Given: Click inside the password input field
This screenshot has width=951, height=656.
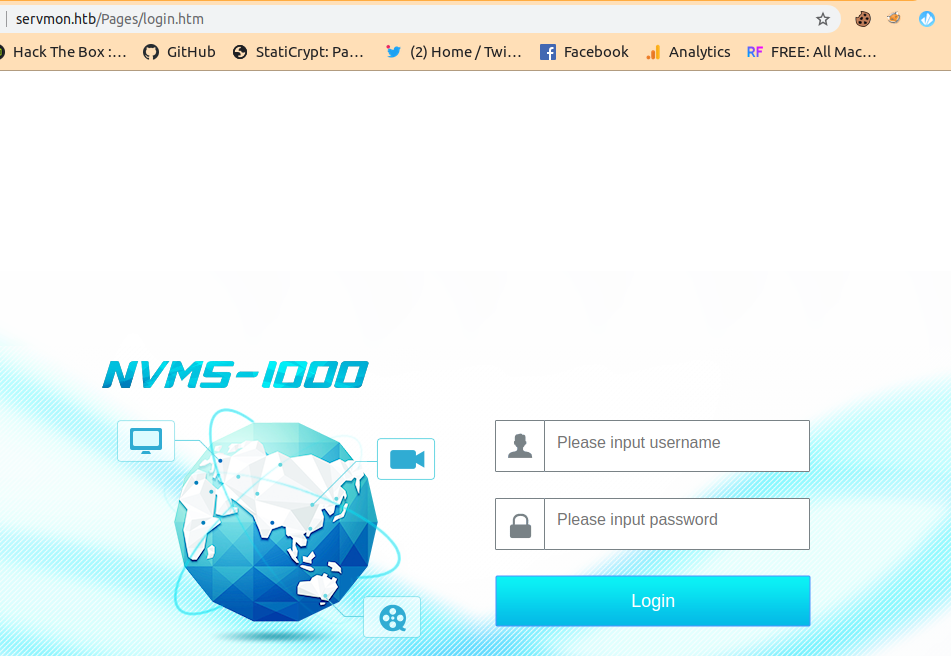Looking at the screenshot, I should (677, 524).
